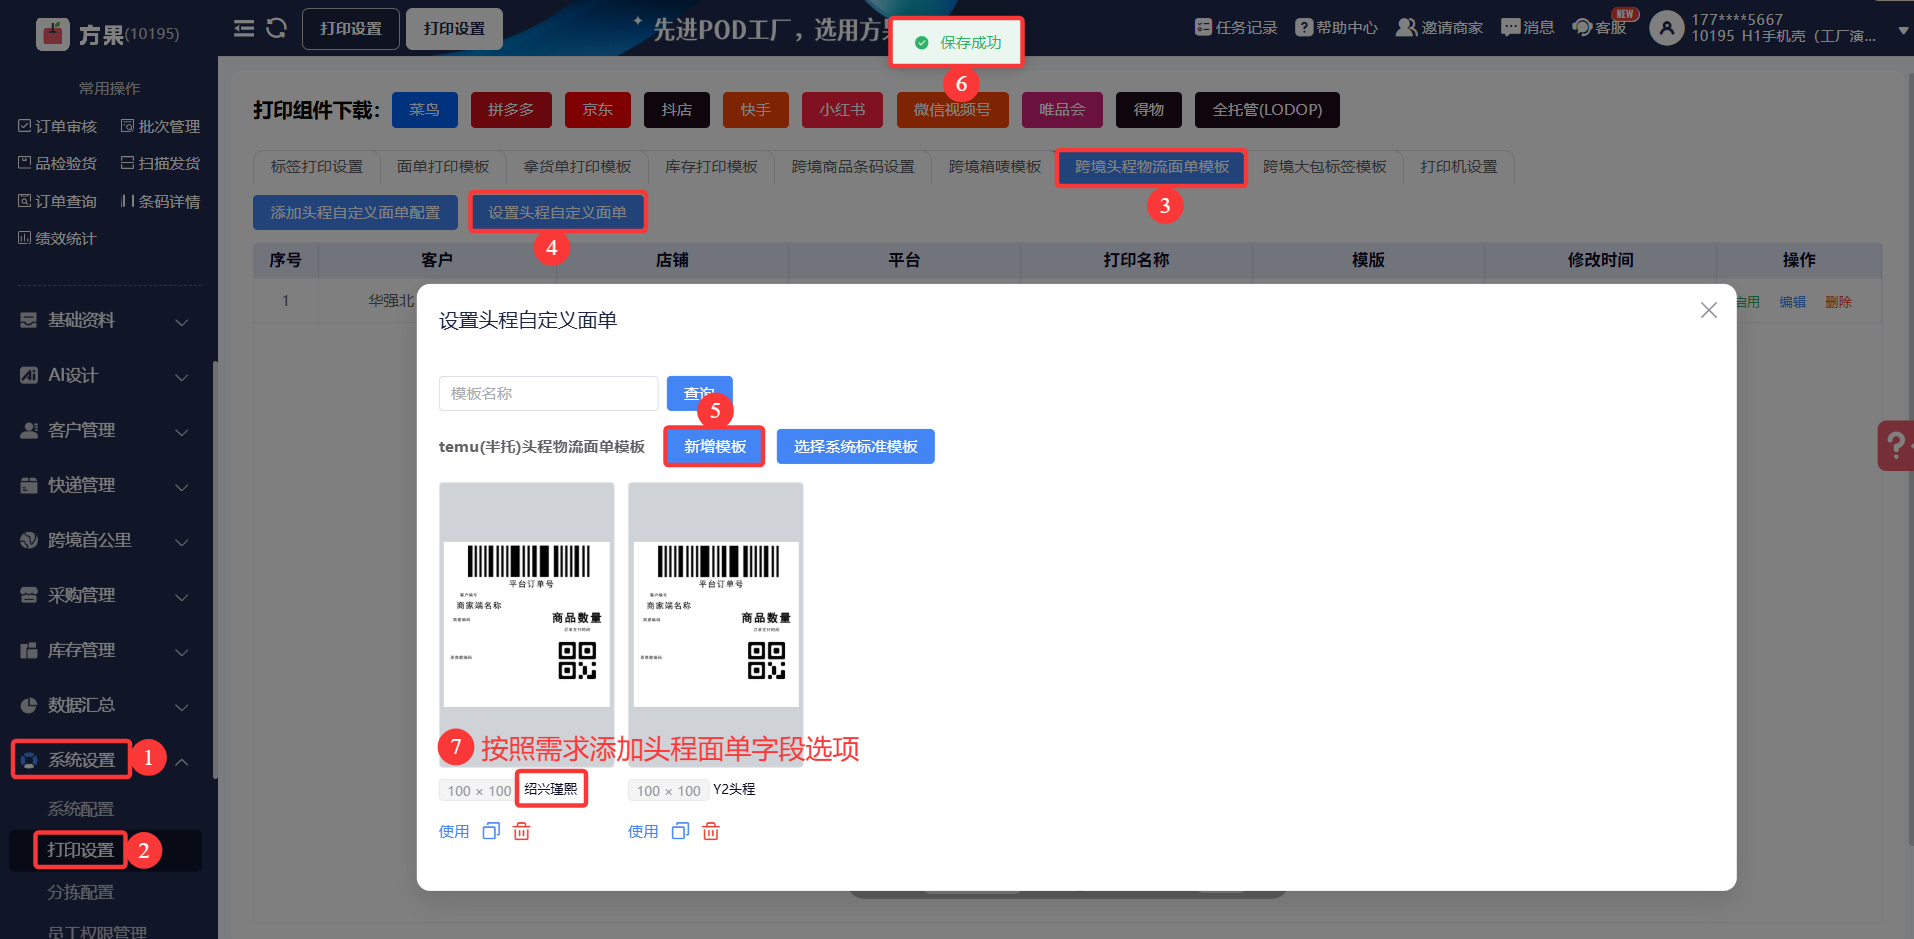Copy the Y2头程 template
The width and height of the screenshot is (1914, 939).
point(680,831)
